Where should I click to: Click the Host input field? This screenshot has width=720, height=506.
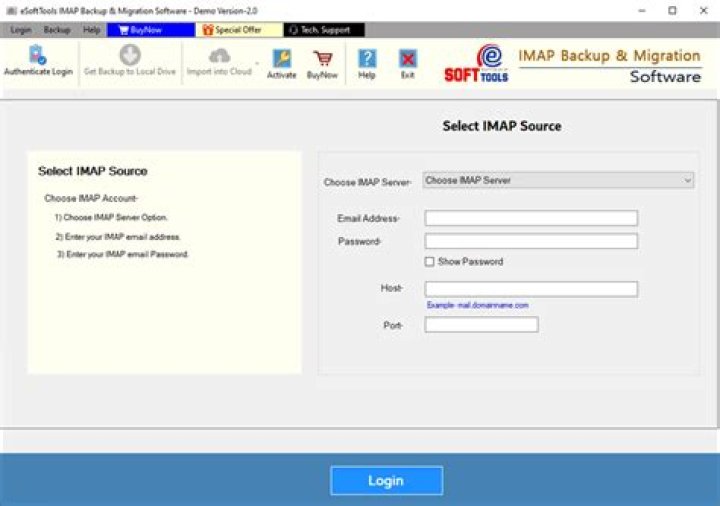click(531, 289)
